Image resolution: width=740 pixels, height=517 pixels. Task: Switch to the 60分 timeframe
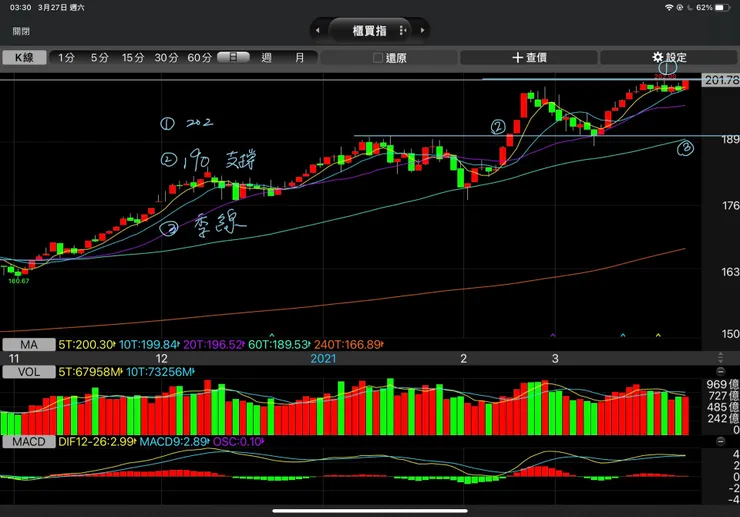[199, 58]
